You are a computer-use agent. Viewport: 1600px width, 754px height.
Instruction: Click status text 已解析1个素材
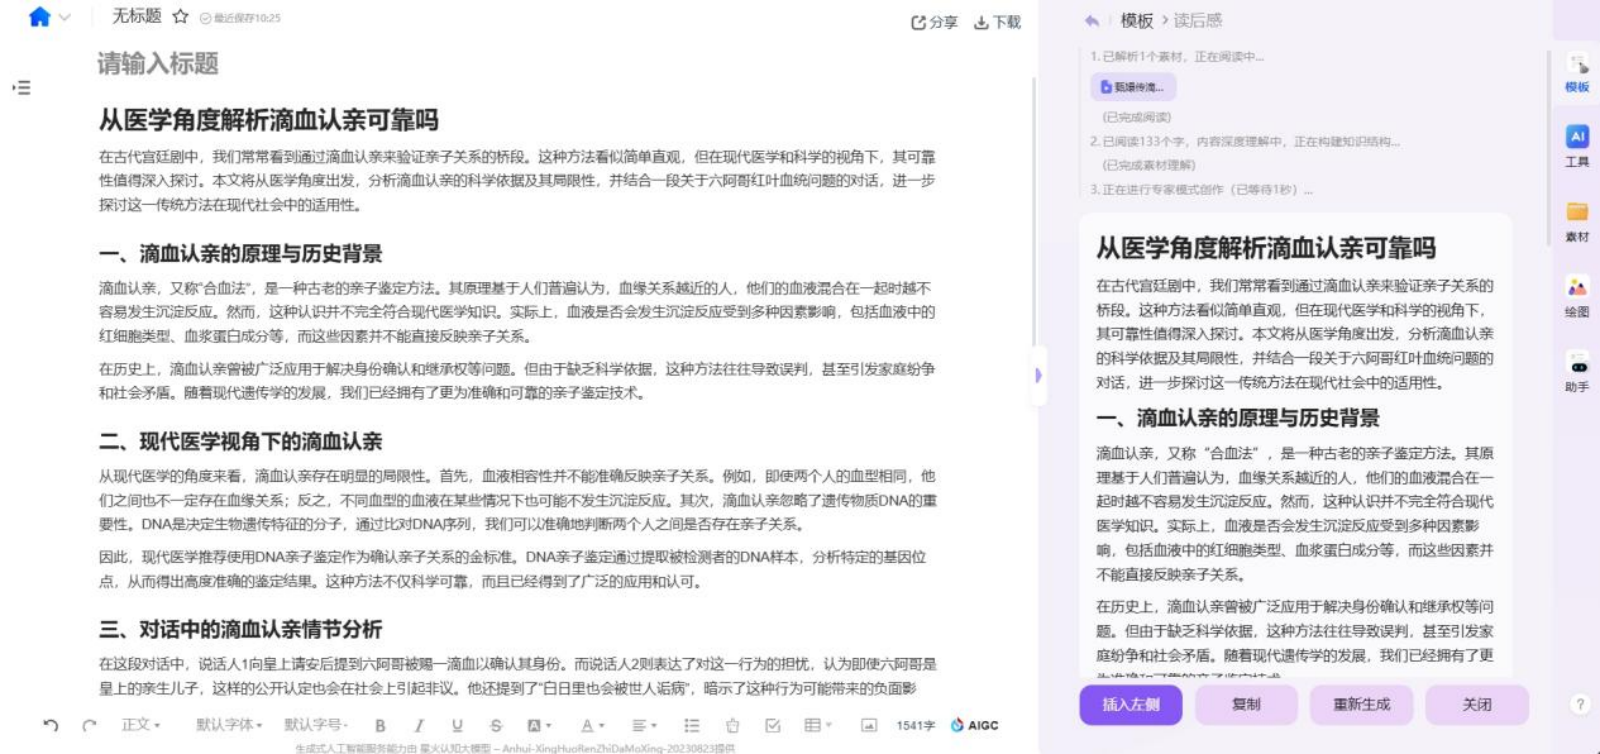pos(1177,57)
